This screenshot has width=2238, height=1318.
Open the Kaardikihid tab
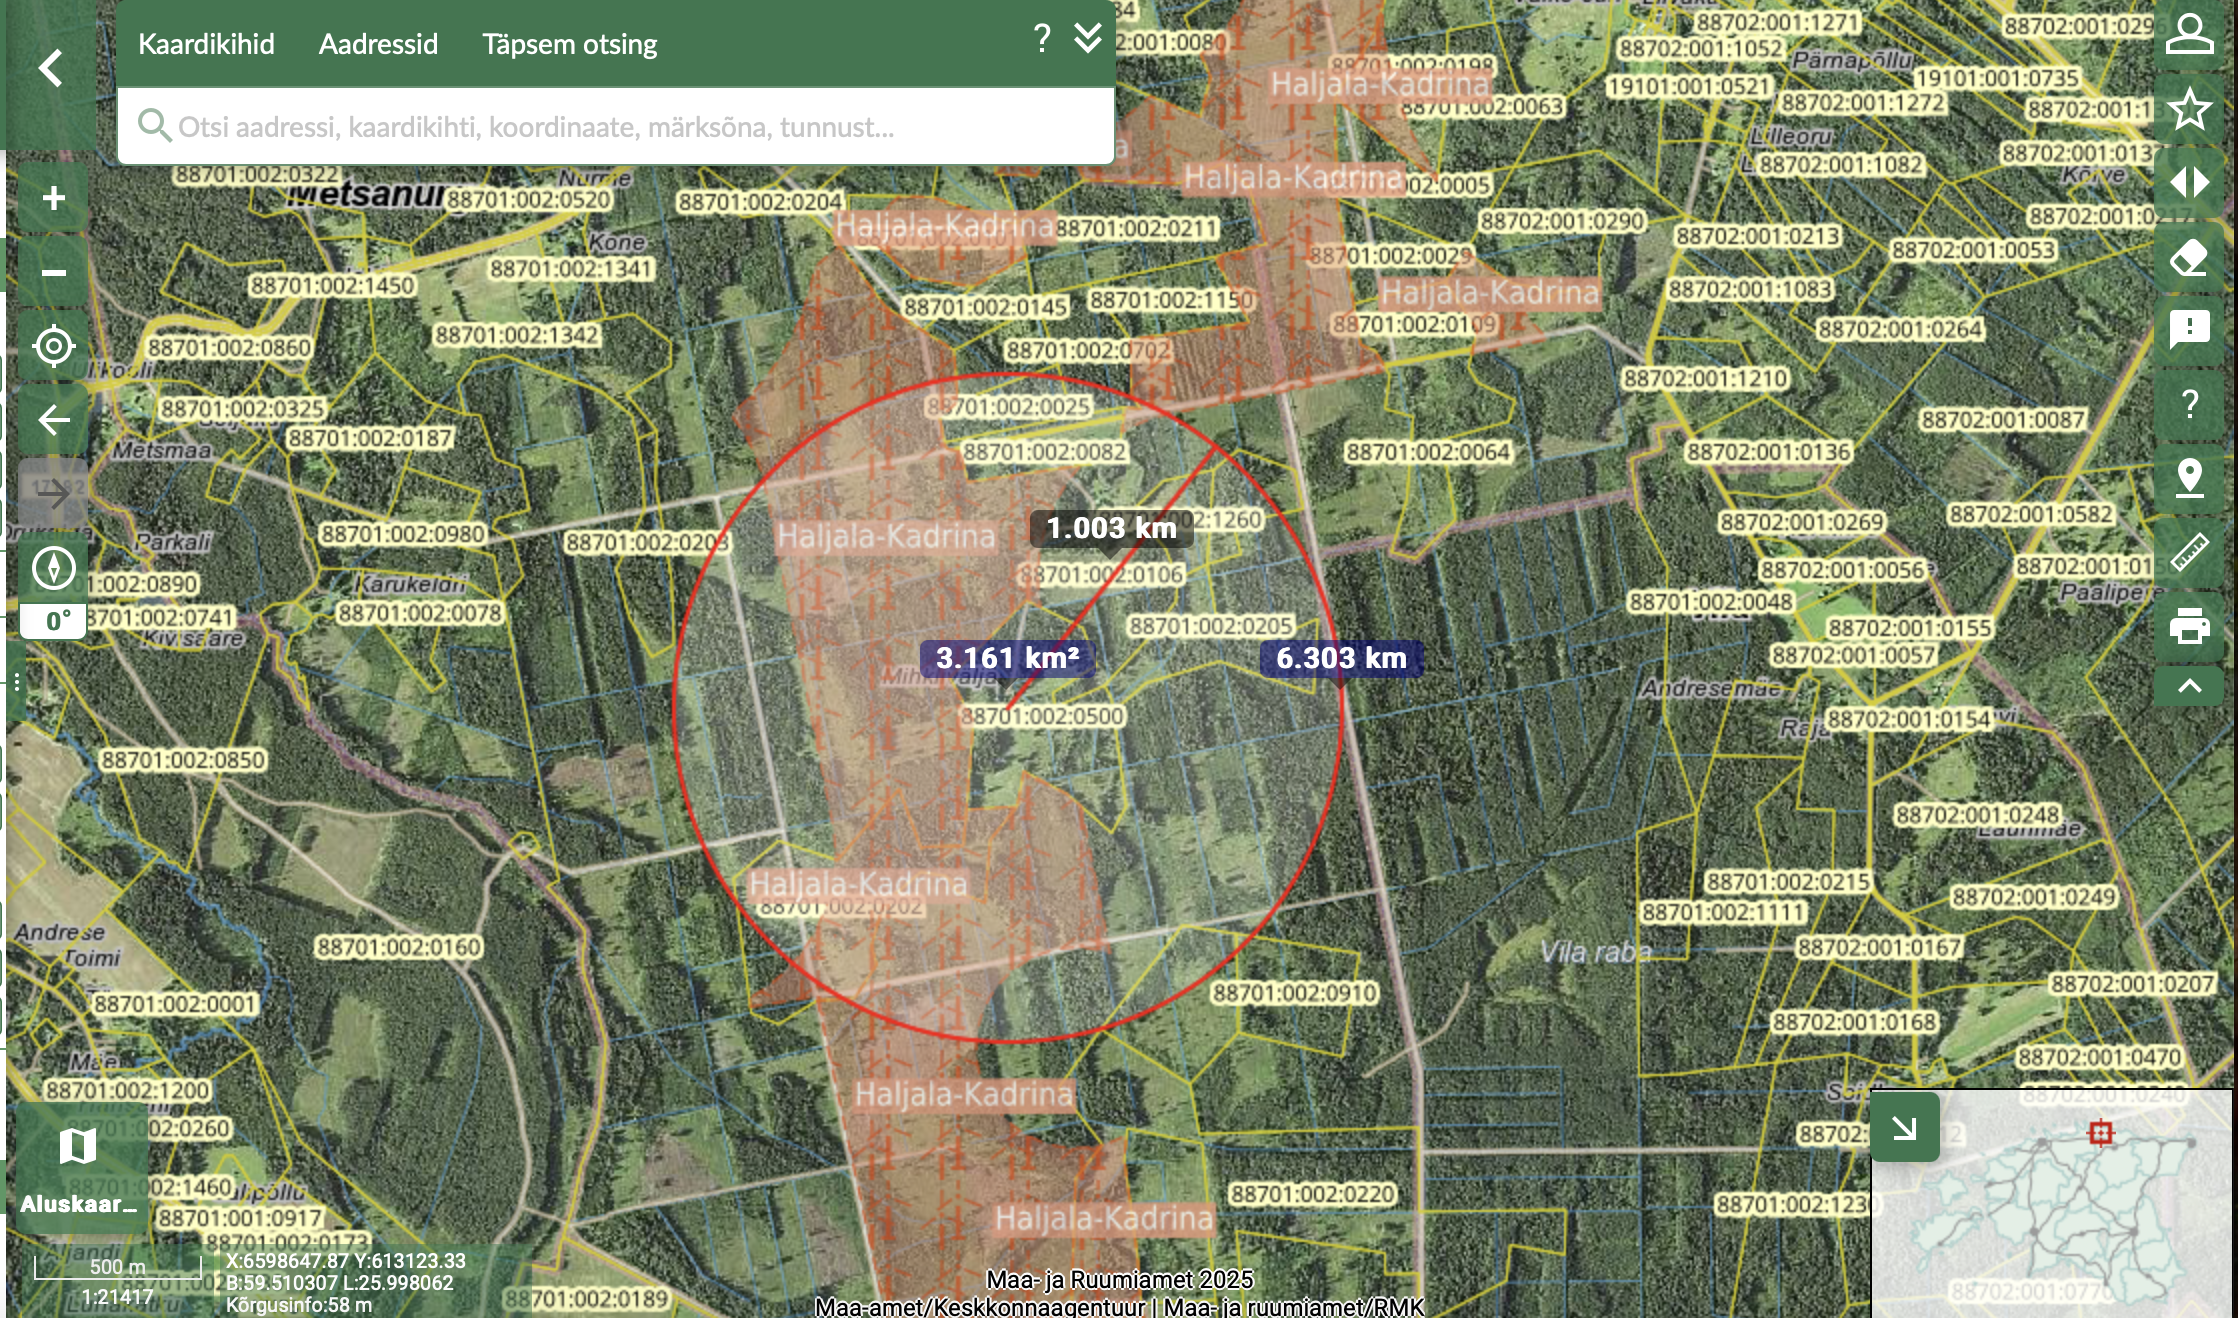(x=206, y=44)
